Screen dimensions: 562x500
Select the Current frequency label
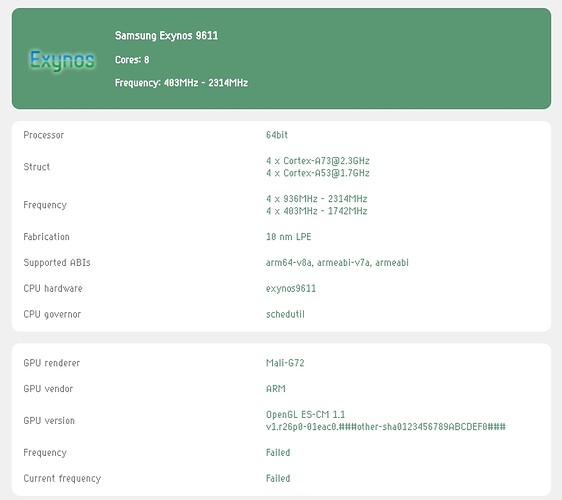62,478
